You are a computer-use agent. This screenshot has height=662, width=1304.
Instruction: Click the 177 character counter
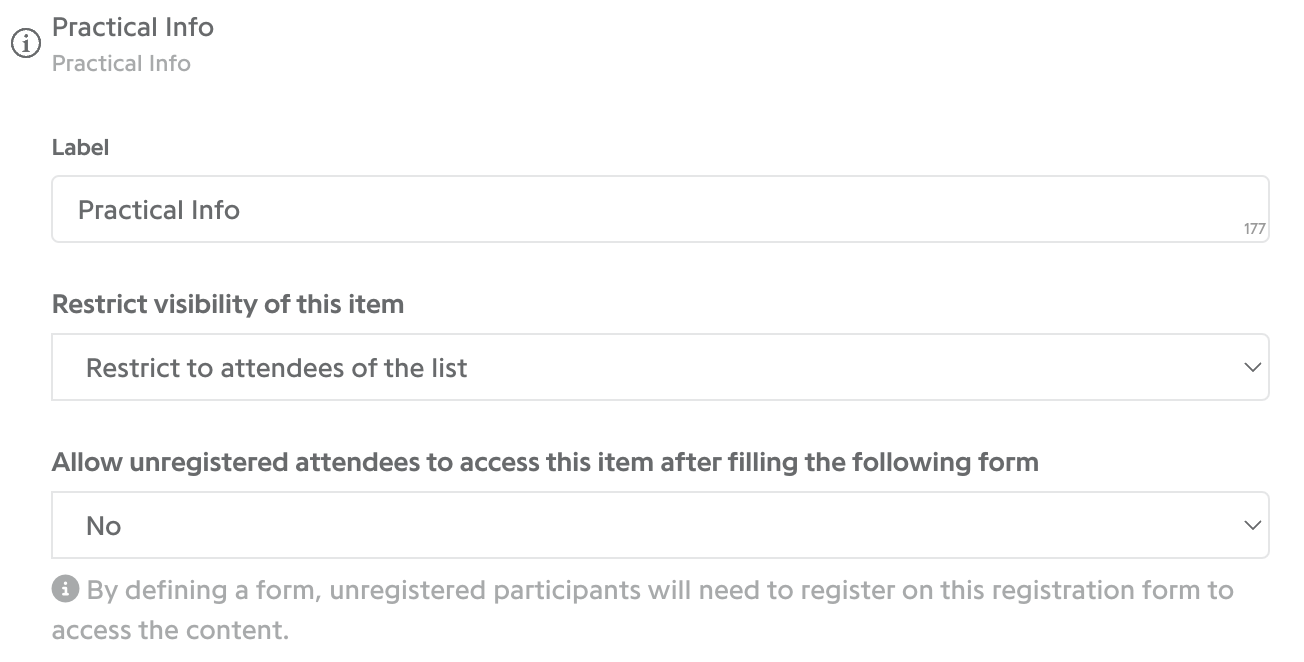point(1255,229)
